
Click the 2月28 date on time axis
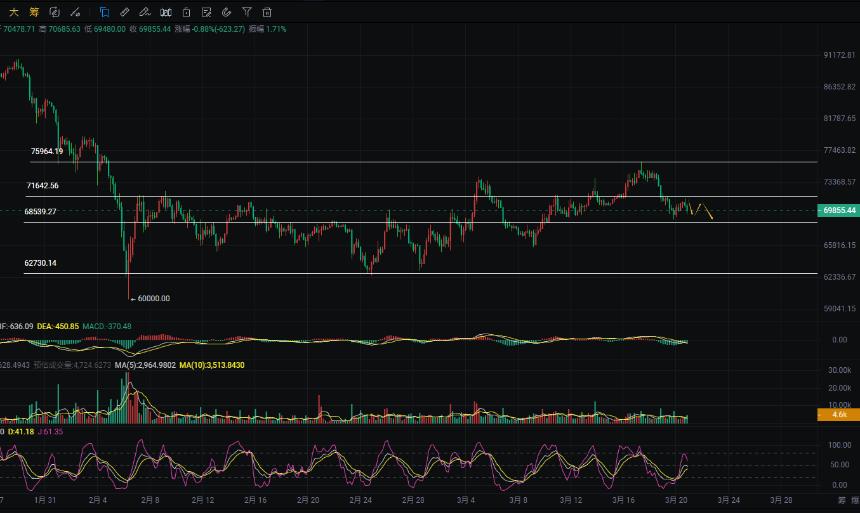click(x=413, y=500)
